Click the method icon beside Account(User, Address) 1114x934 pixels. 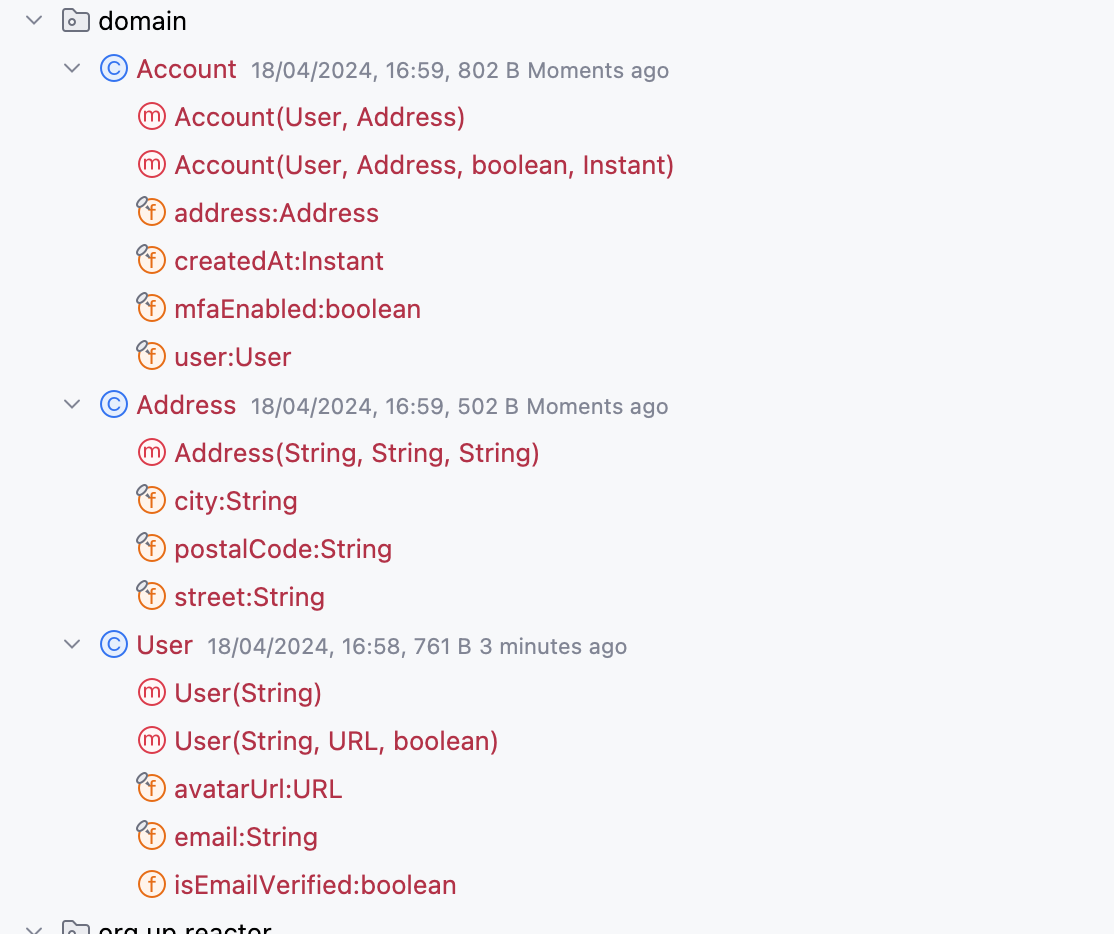(151, 117)
